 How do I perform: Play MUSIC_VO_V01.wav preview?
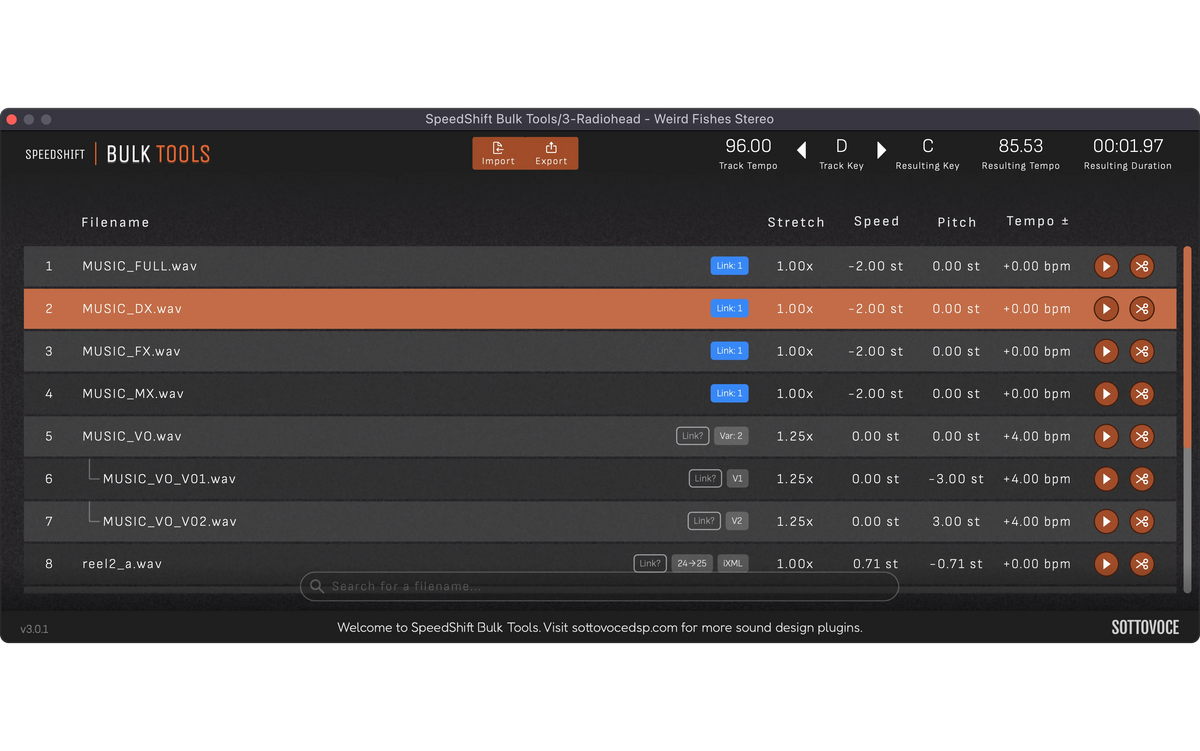click(1106, 479)
